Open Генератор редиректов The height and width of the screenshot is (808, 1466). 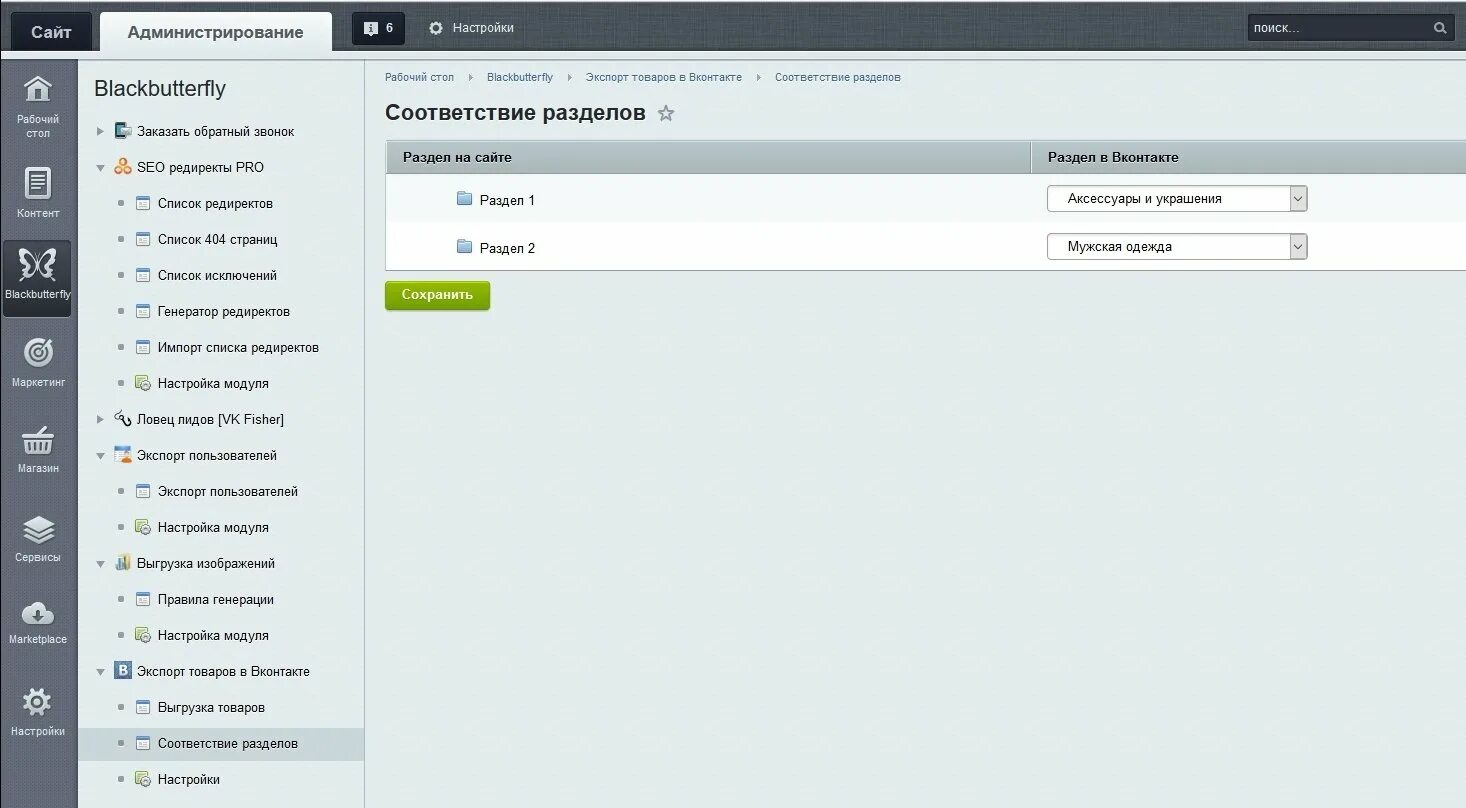(x=224, y=311)
